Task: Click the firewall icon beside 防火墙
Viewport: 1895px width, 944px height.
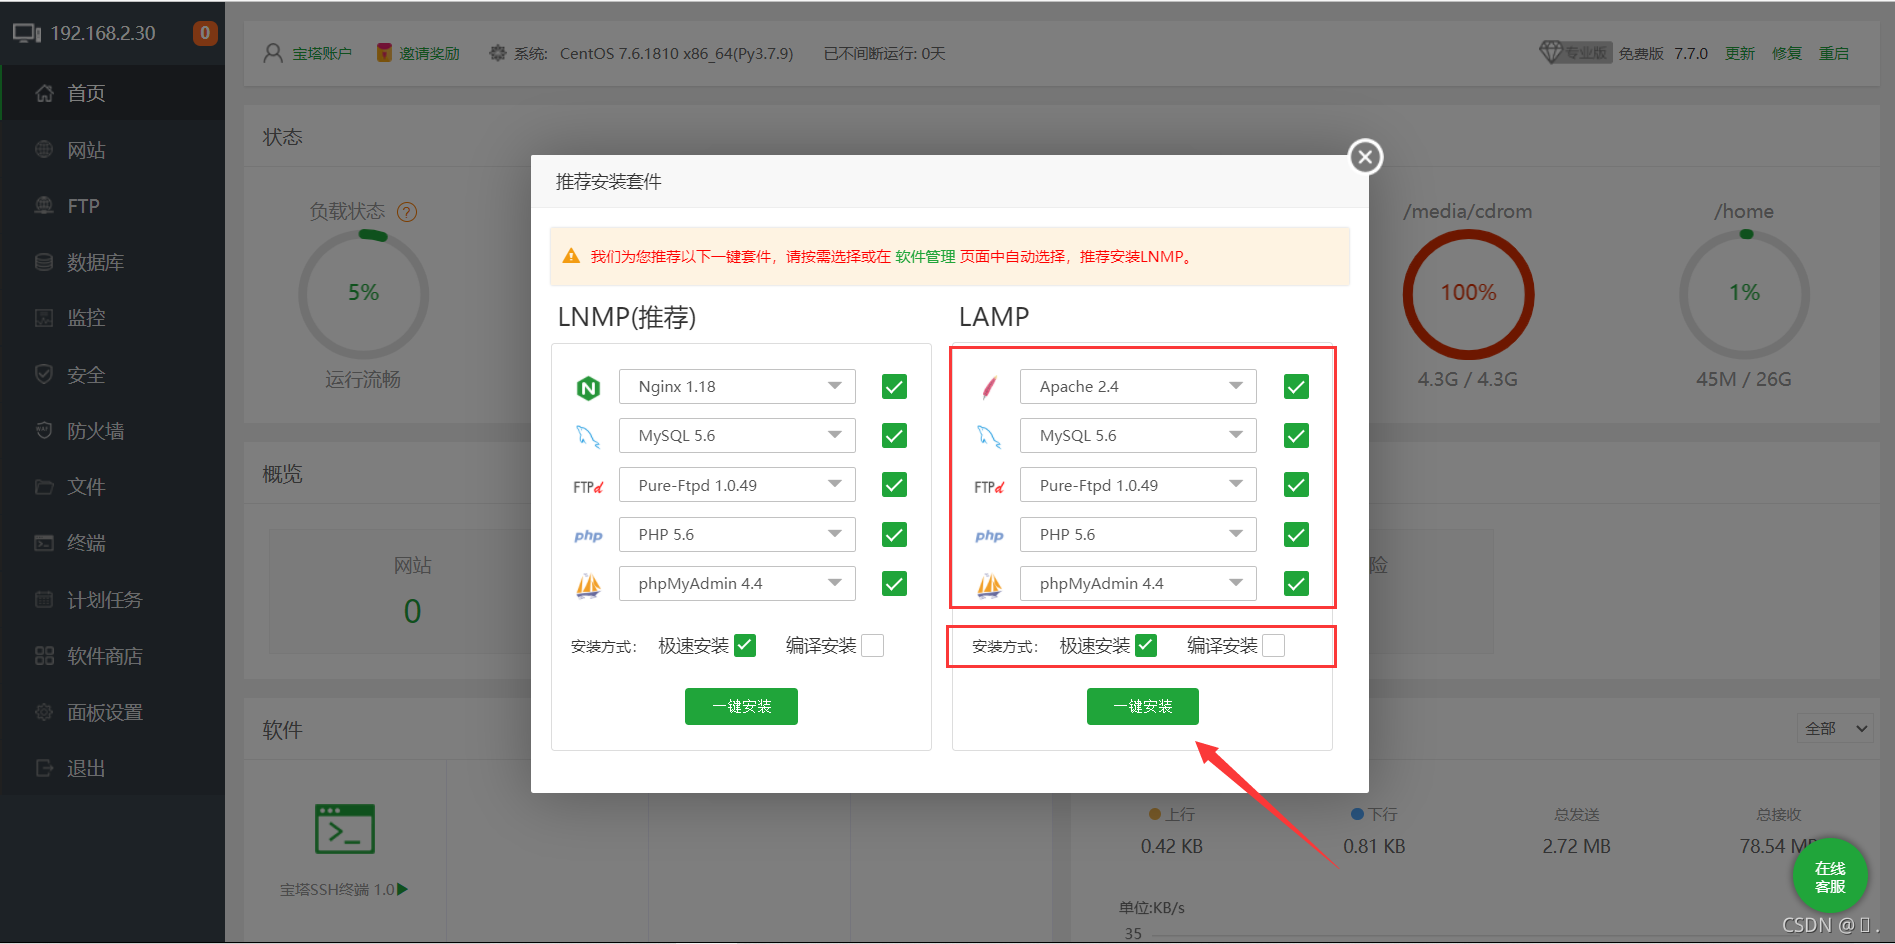Action: pyautogui.click(x=44, y=431)
